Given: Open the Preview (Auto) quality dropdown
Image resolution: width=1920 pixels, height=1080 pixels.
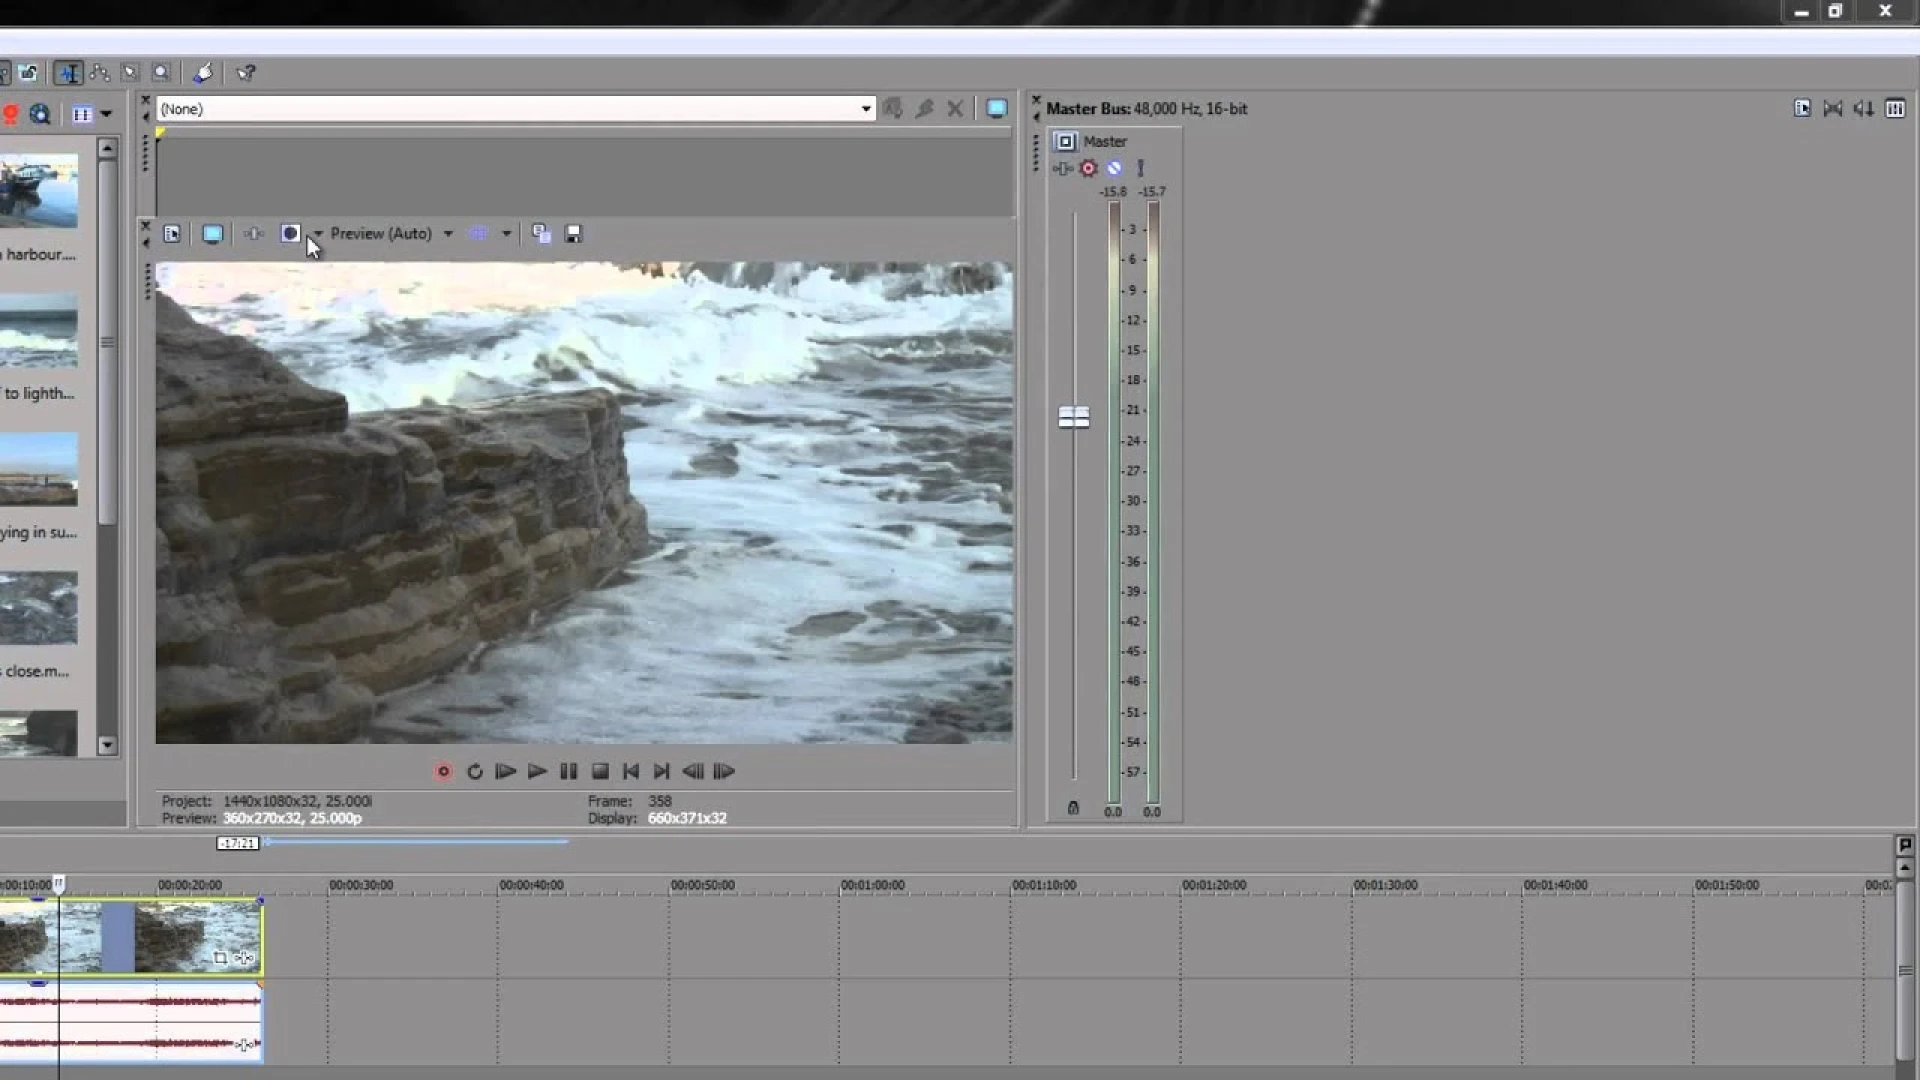Looking at the screenshot, I should [x=450, y=233].
